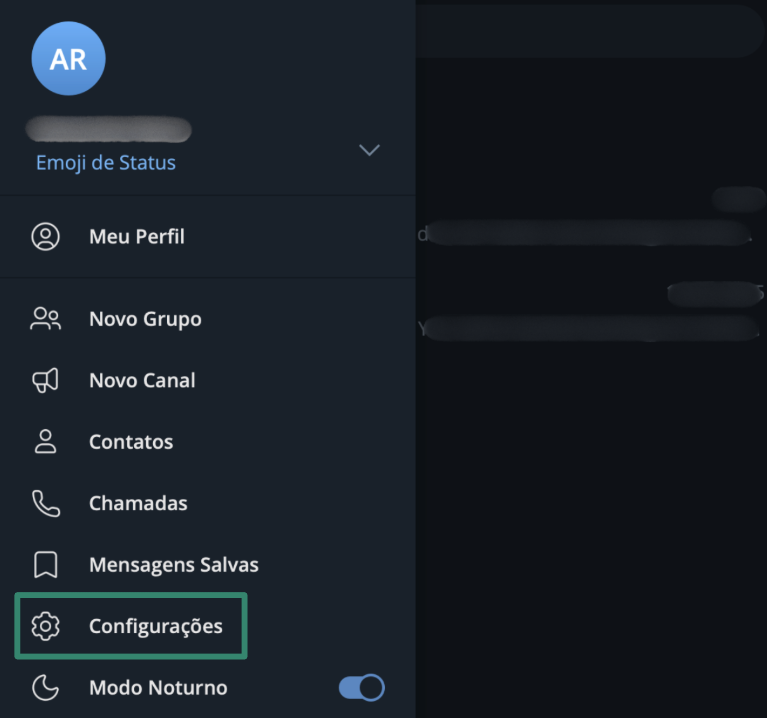This screenshot has width=767, height=718.
Task: Click the Novo Grupo people icon
Action: click(46, 319)
